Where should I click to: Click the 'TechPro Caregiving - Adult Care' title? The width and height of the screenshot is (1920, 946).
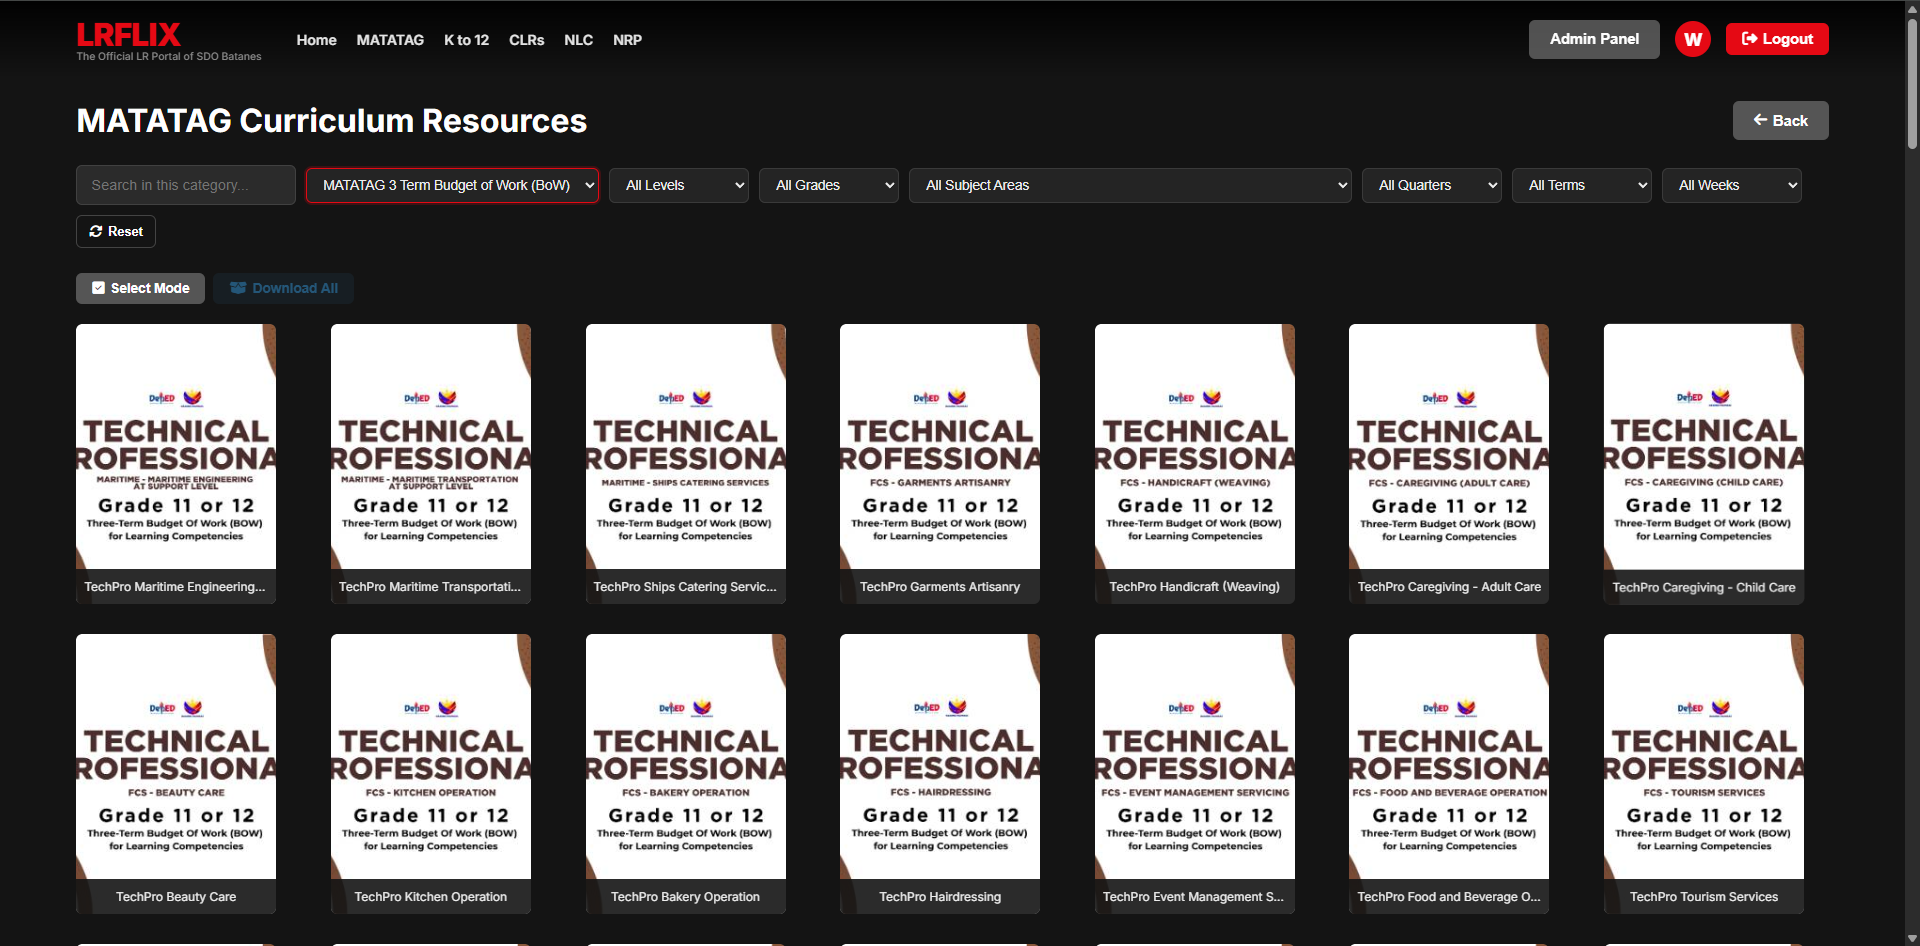coord(1449,587)
